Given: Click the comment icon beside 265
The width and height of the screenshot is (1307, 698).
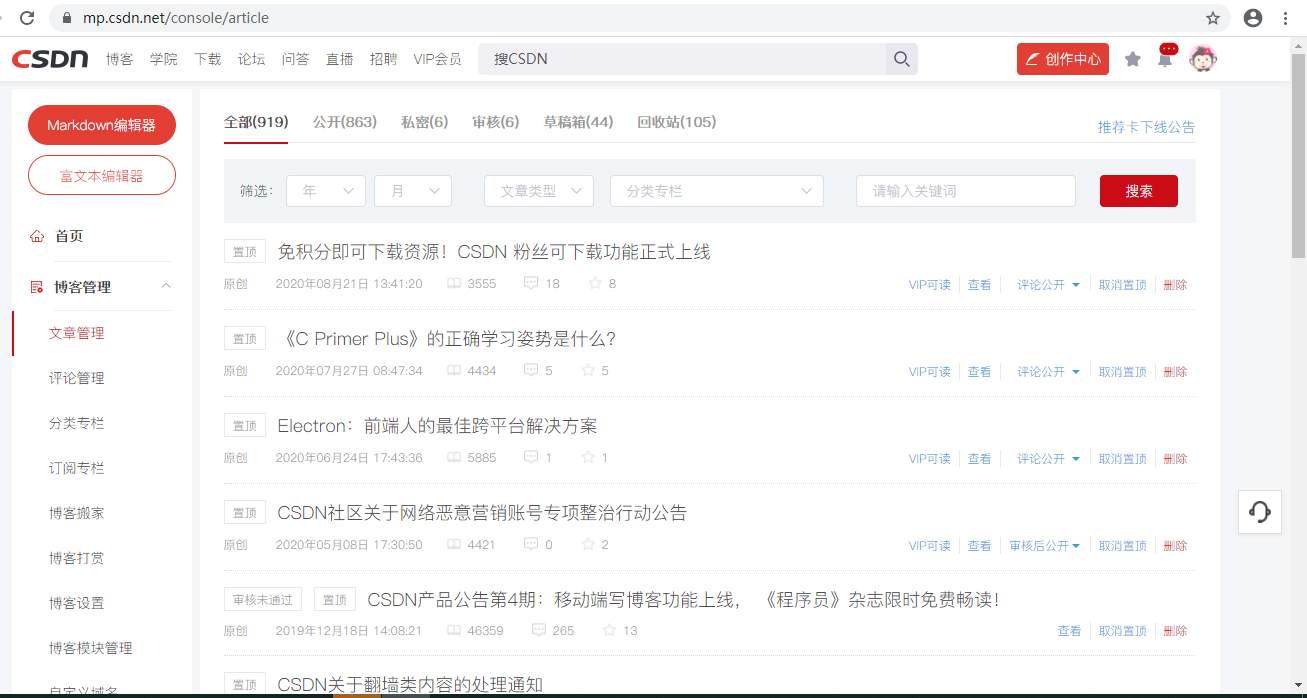Looking at the screenshot, I should tap(539, 631).
